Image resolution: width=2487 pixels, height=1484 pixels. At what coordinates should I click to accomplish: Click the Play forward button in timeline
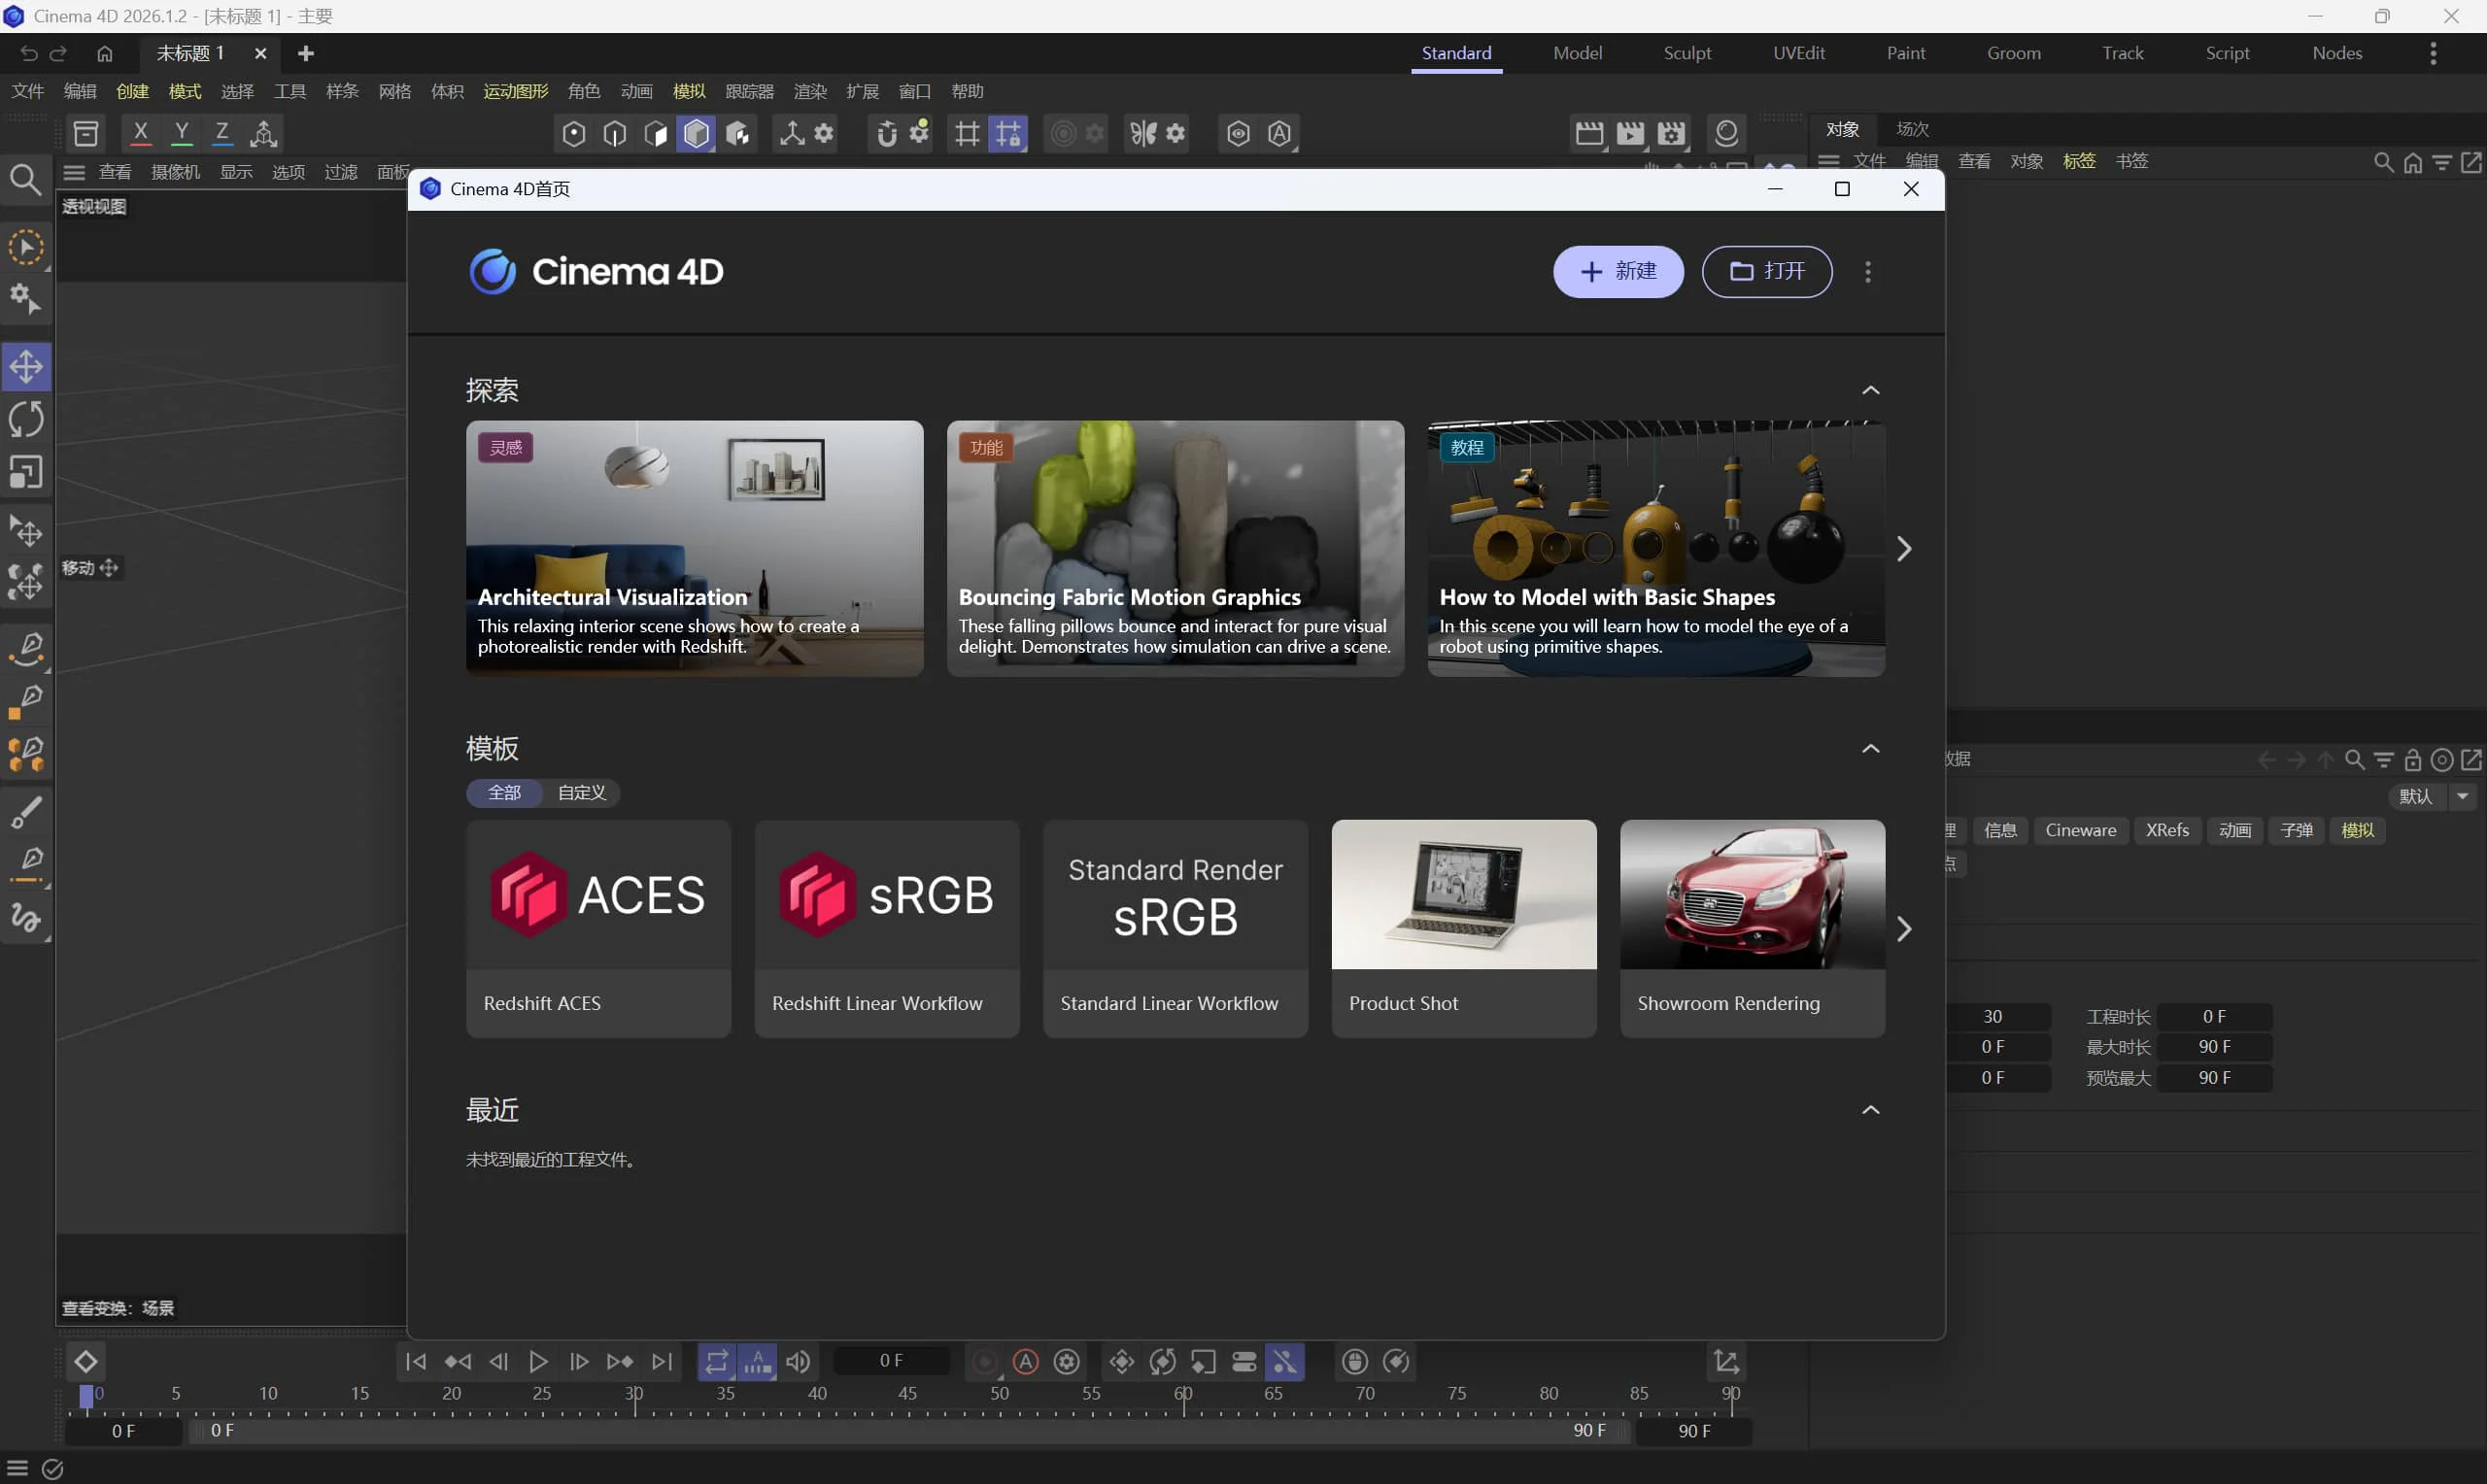coord(538,1361)
